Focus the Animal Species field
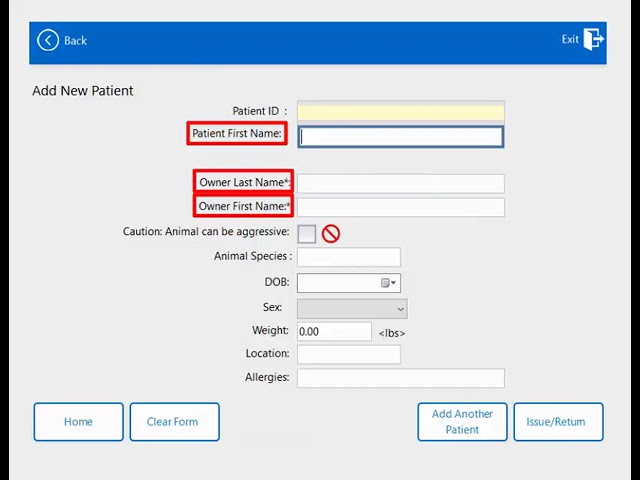The height and width of the screenshot is (480, 640). tap(349, 257)
